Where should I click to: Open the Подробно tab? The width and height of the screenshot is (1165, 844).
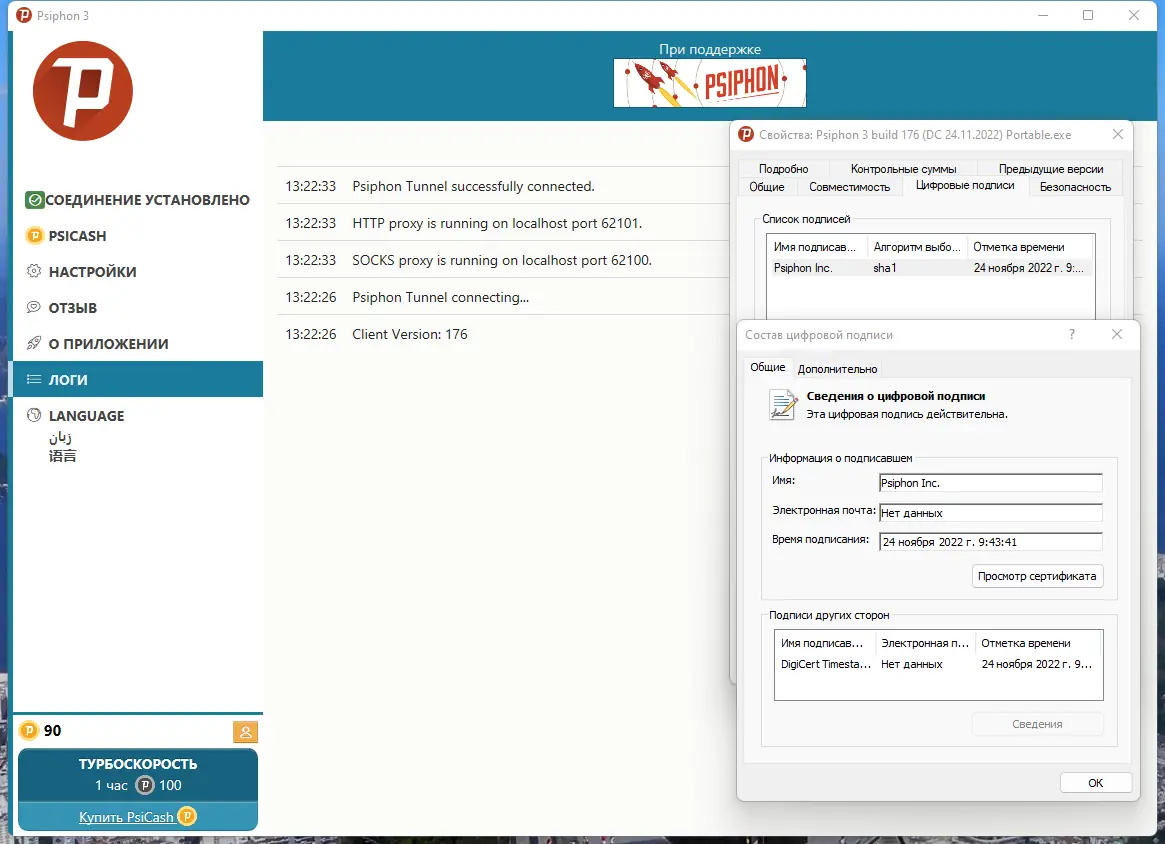pos(784,168)
